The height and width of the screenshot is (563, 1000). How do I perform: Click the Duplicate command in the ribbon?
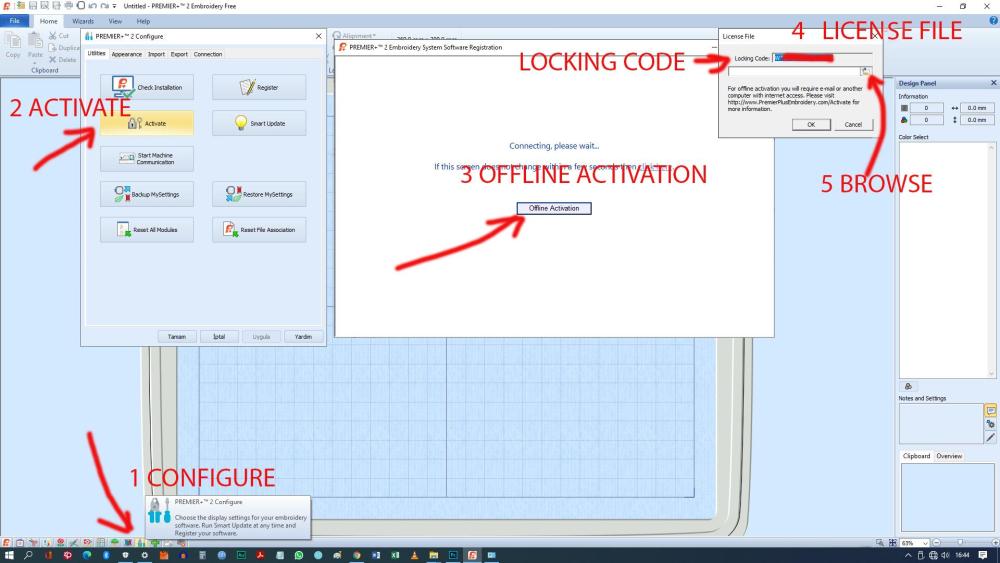pos(64,48)
